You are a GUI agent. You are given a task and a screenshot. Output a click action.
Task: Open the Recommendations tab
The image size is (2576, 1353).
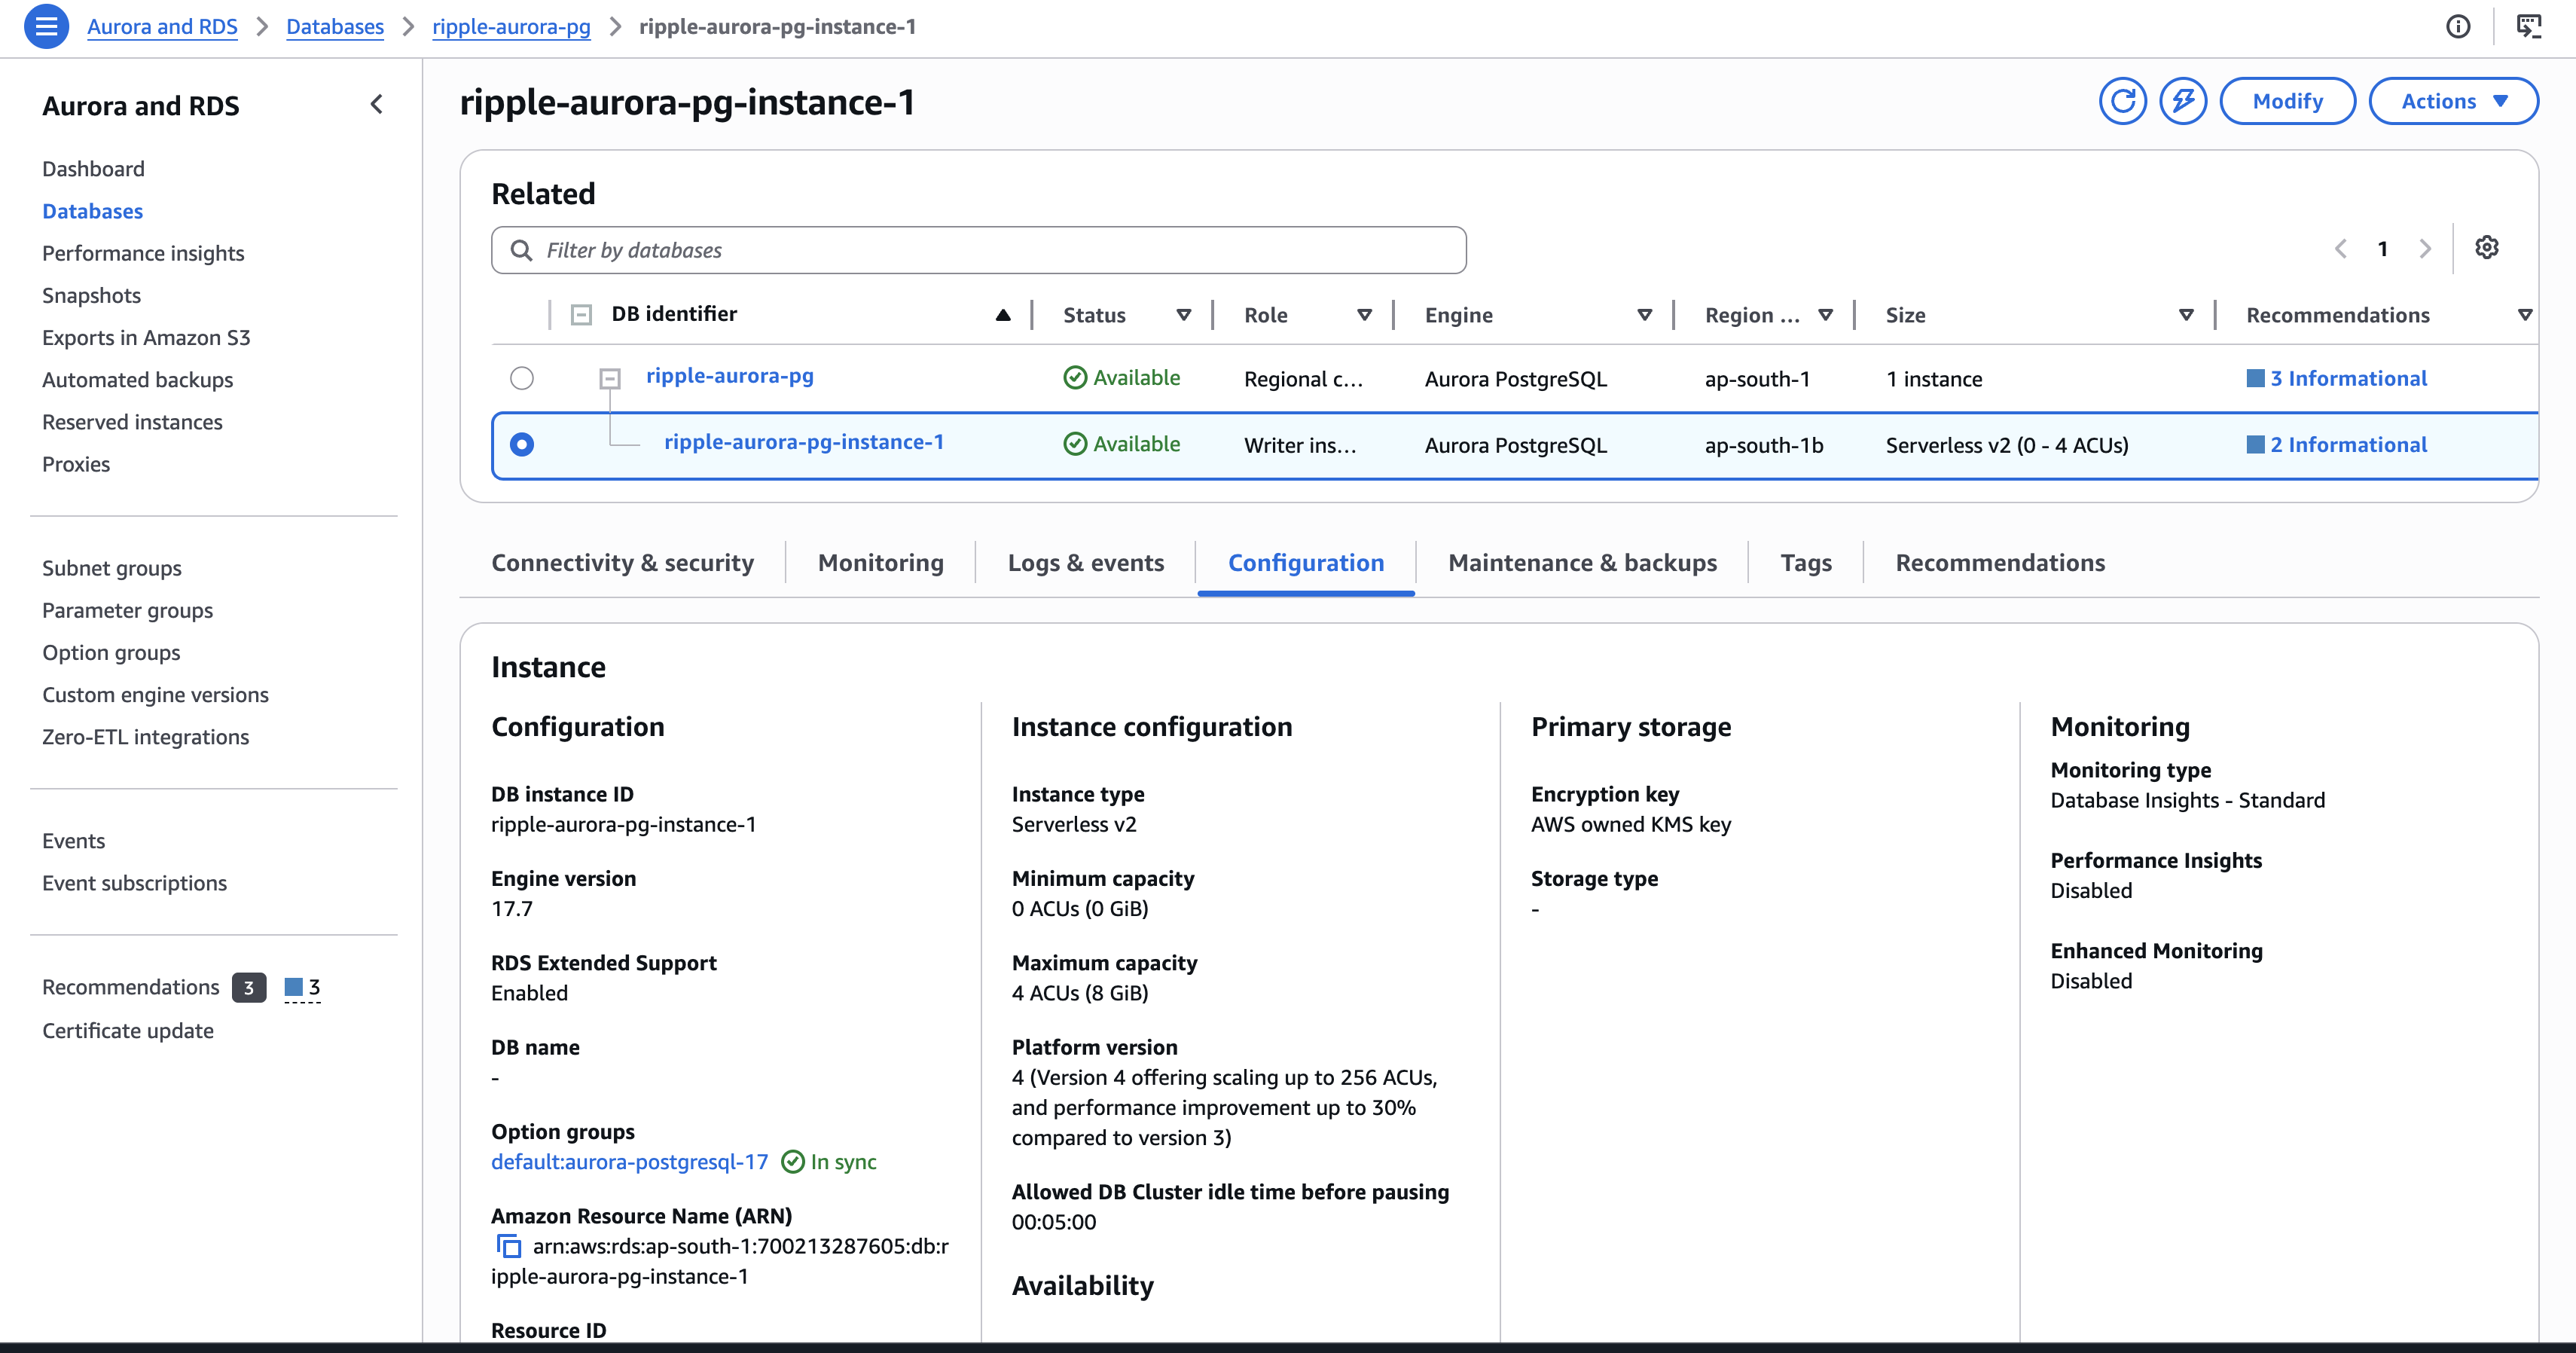point(2000,563)
